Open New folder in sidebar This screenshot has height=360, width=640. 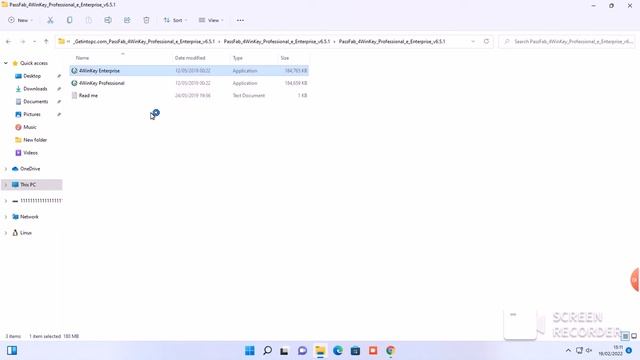(35, 140)
